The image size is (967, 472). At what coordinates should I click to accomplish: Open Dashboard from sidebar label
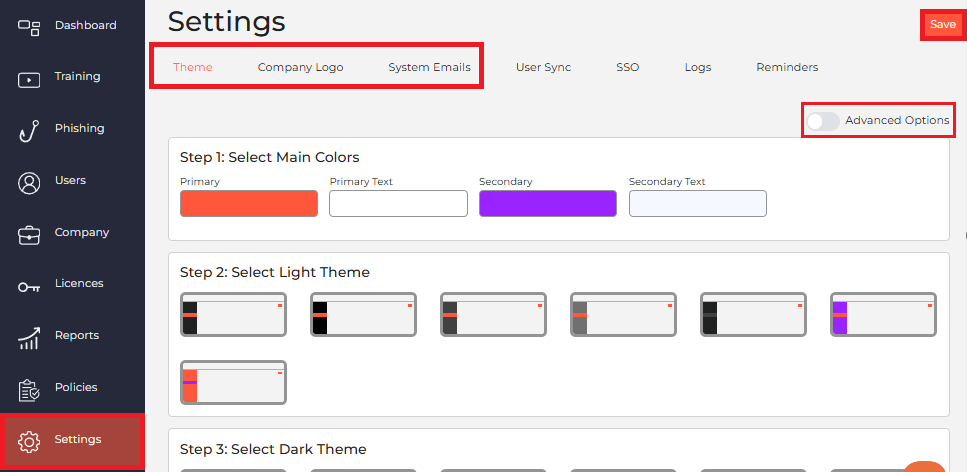85,25
